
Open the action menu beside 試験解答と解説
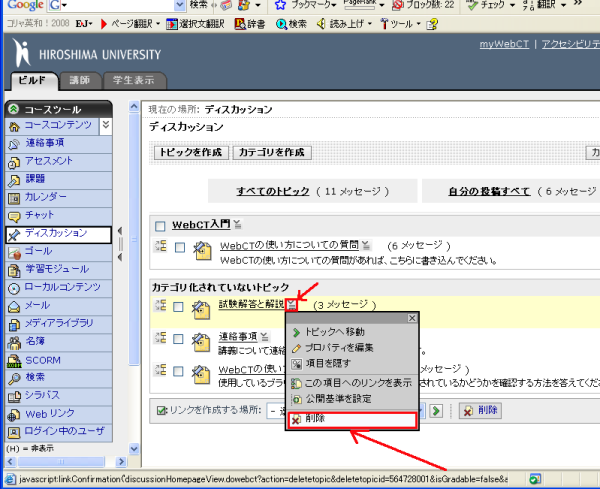coord(292,305)
